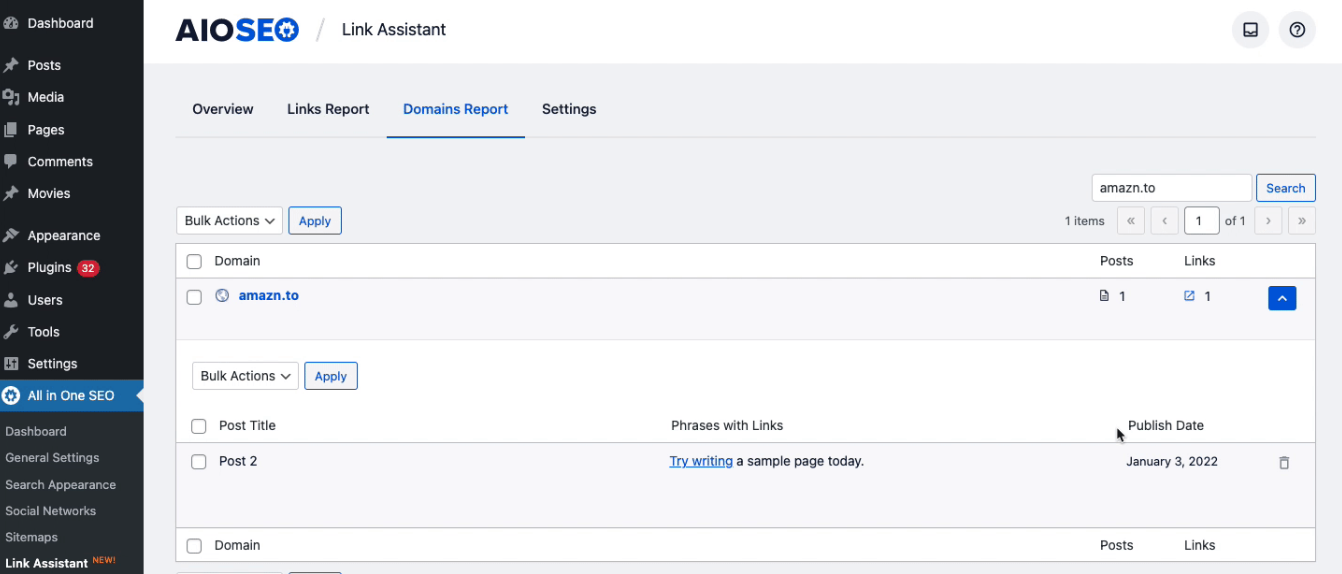Check the Post 2 row checkbox

[198, 462]
